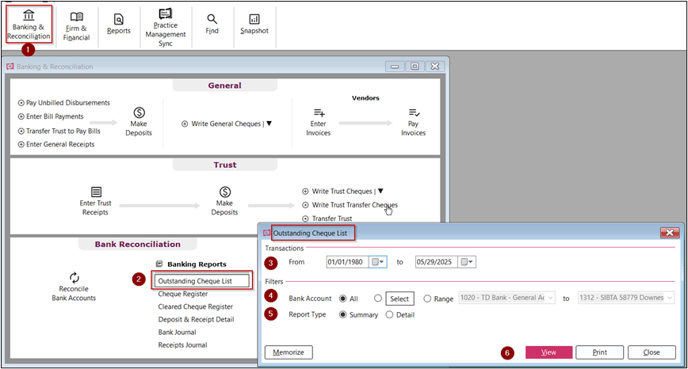
Task: Click the Pay Invoices icon under Vendors
Action: 413,113
